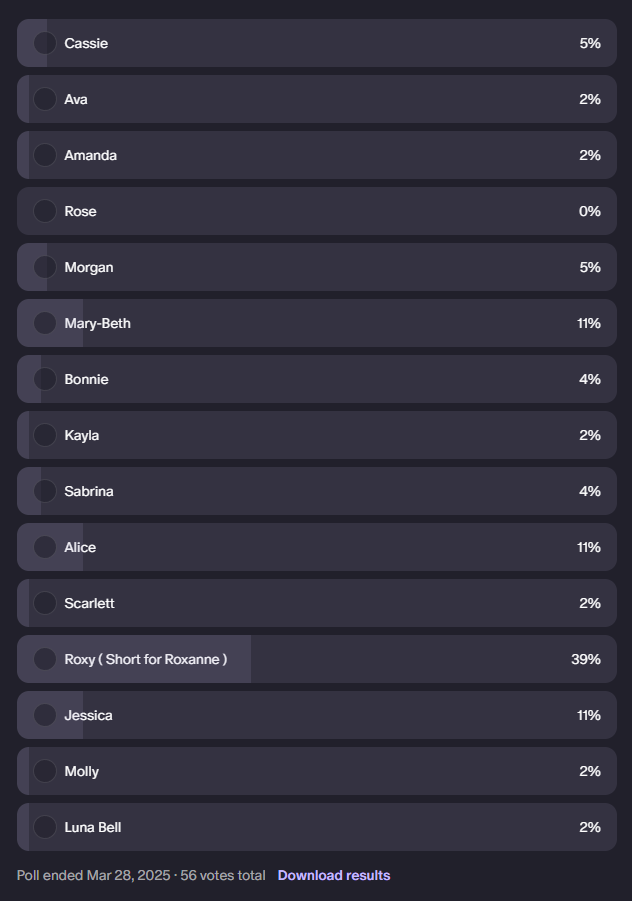Vote for Morgan option
Image resolution: width=632 pixels, height=901 pixels.
pos(45,267)
